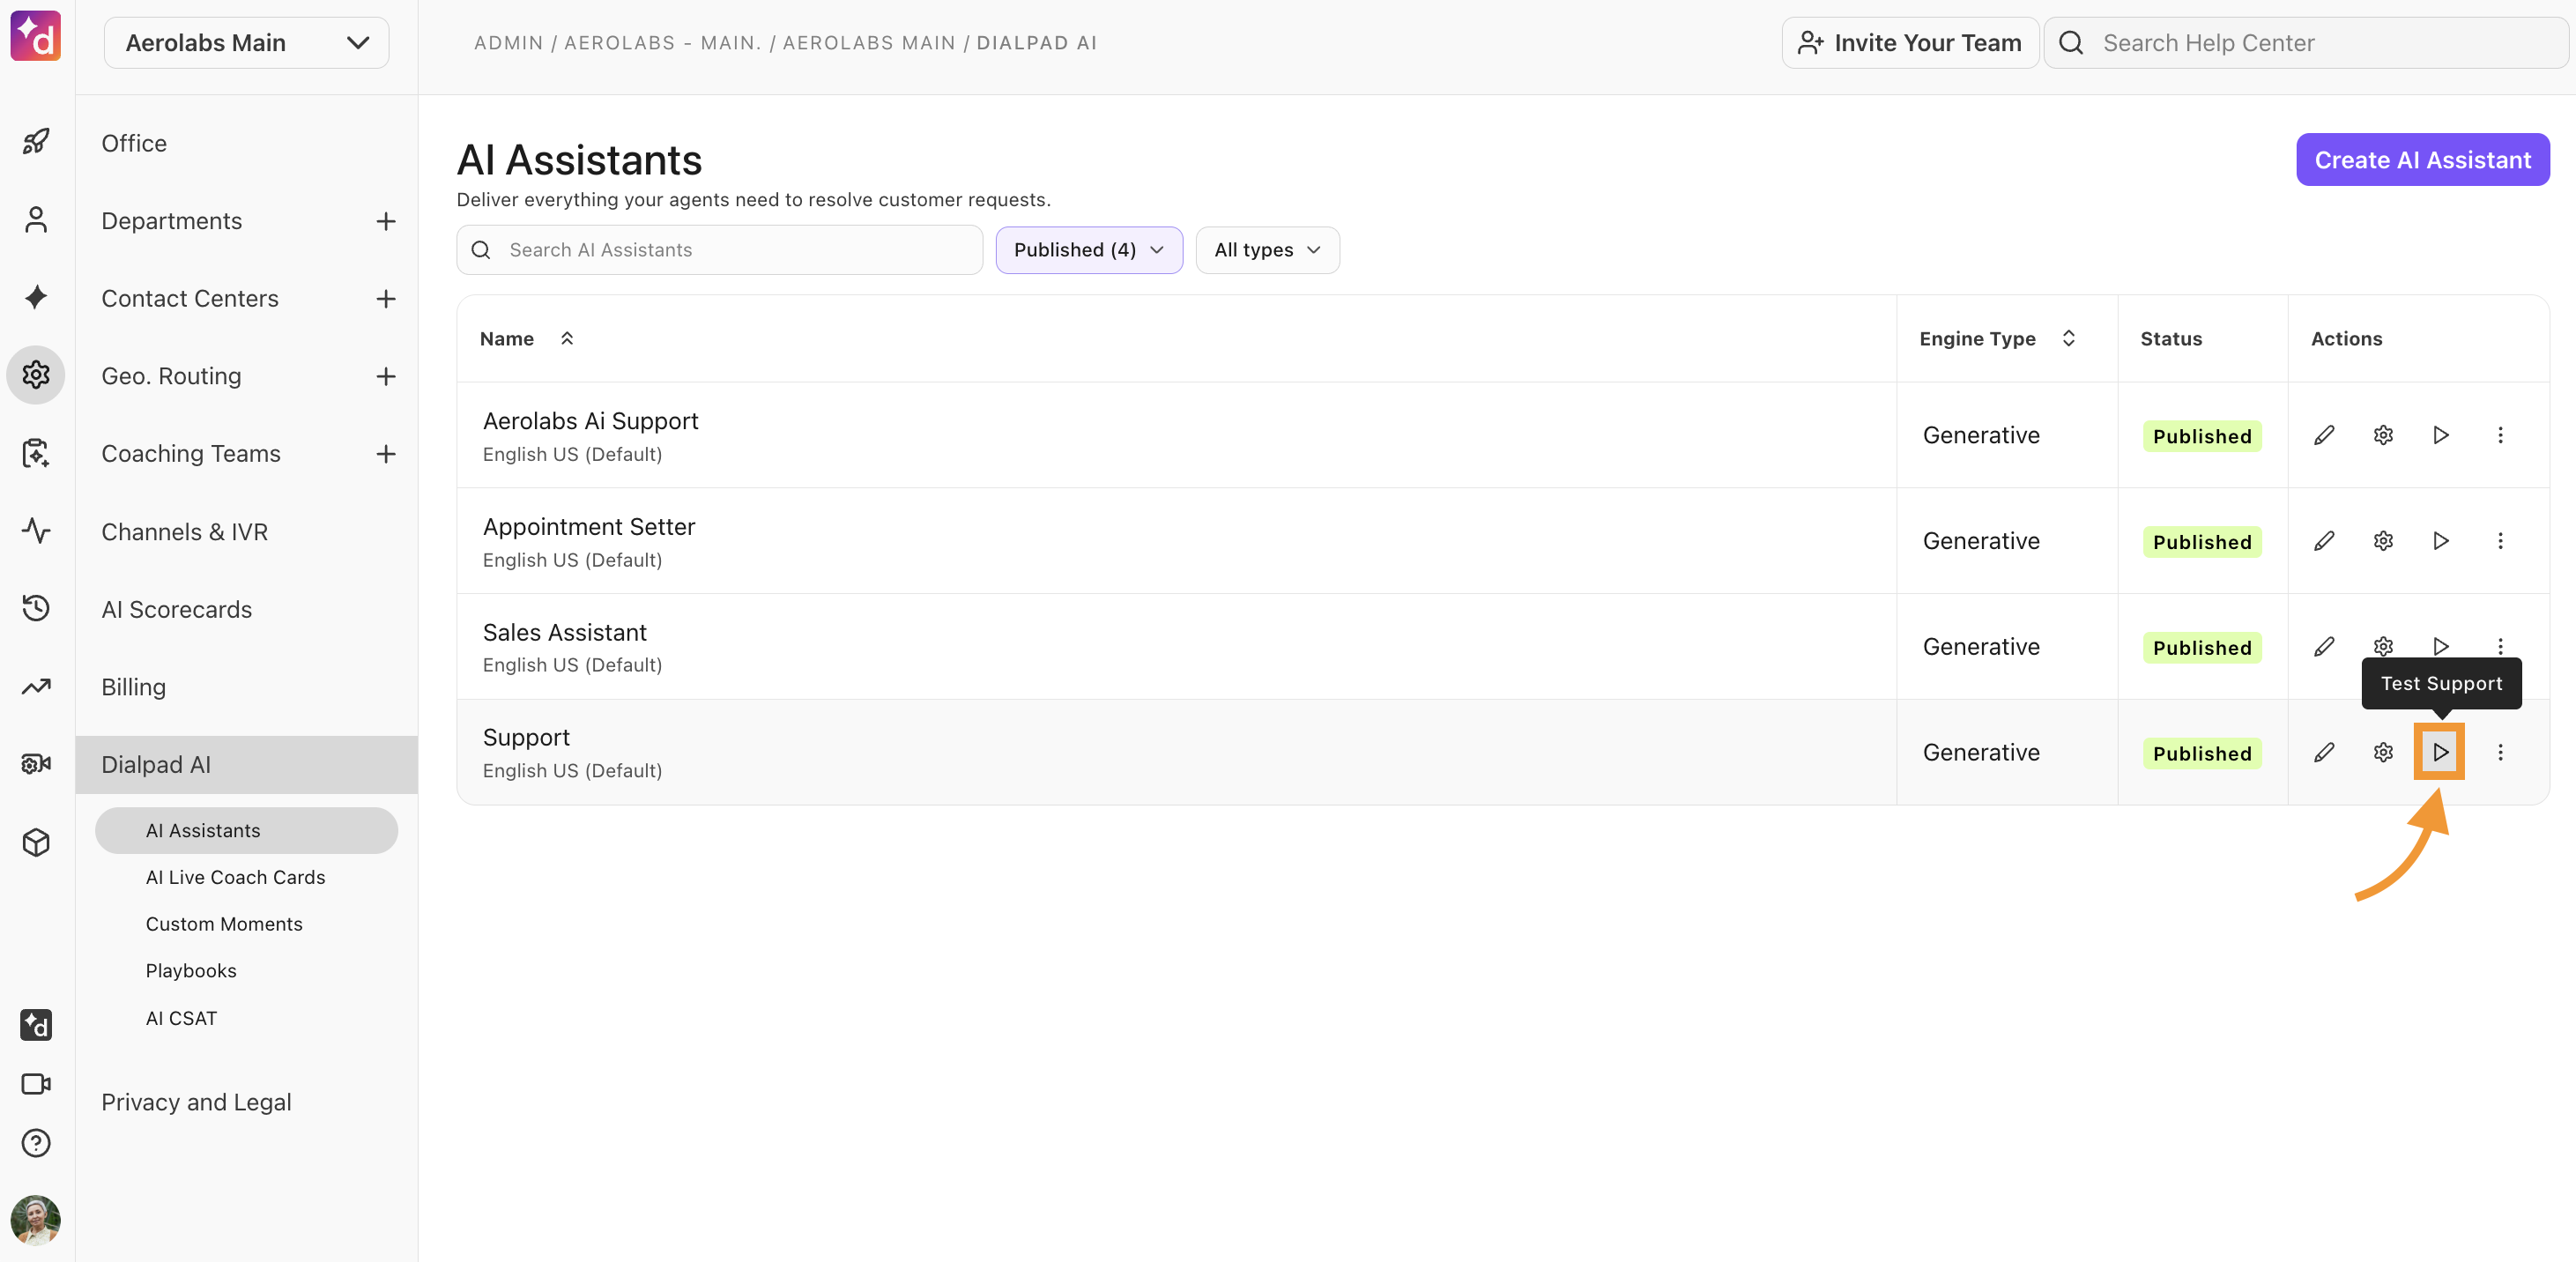Viewport: 2576px width, 1262px height.
Task: Open the help question mark icon
Action: pos(36,1143)
